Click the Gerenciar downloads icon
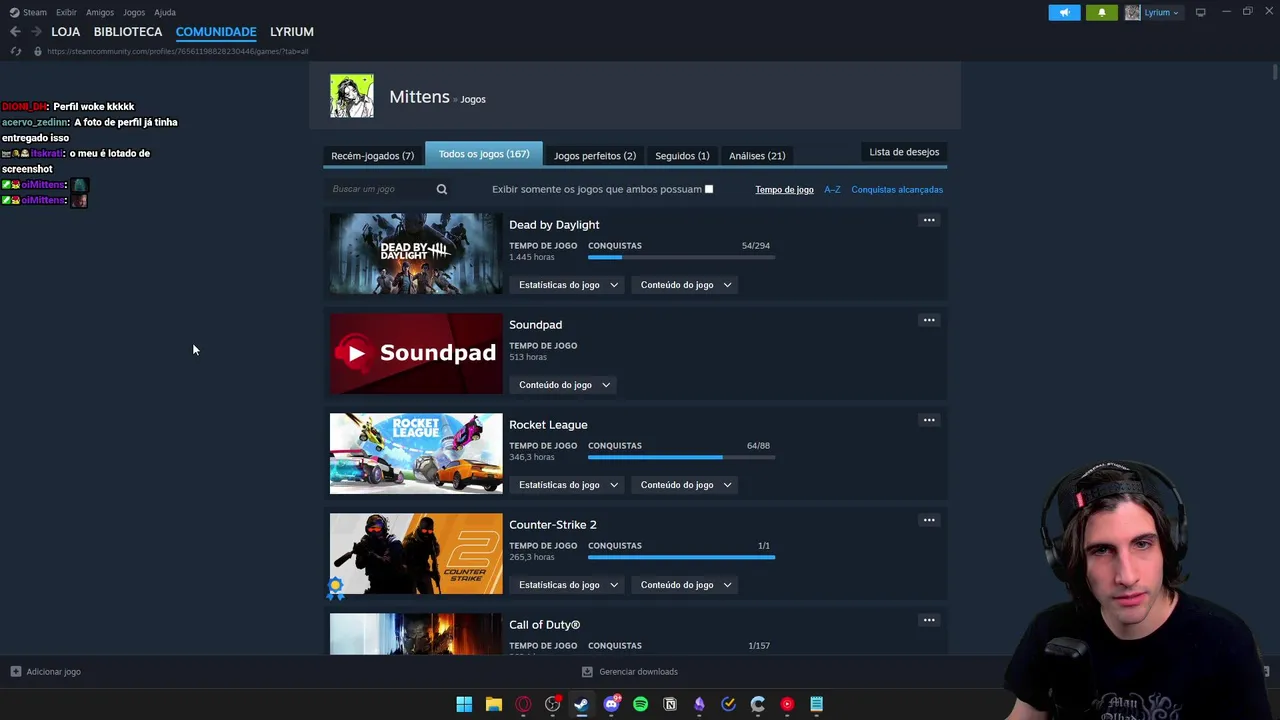This screenshot has width=1280, height=720. [x=587, y=672]
